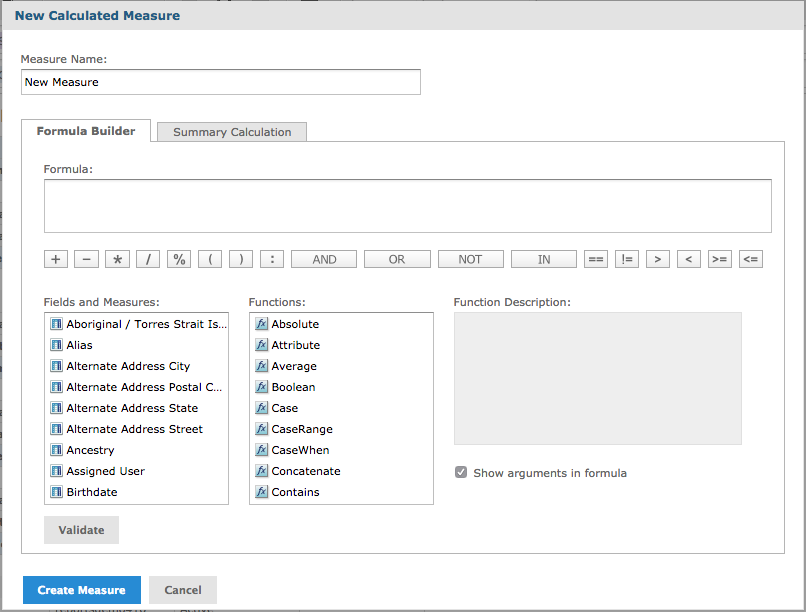806x612 pixels.
Task: Insert the multiply asterisk operator
Action: coord(117,259)
